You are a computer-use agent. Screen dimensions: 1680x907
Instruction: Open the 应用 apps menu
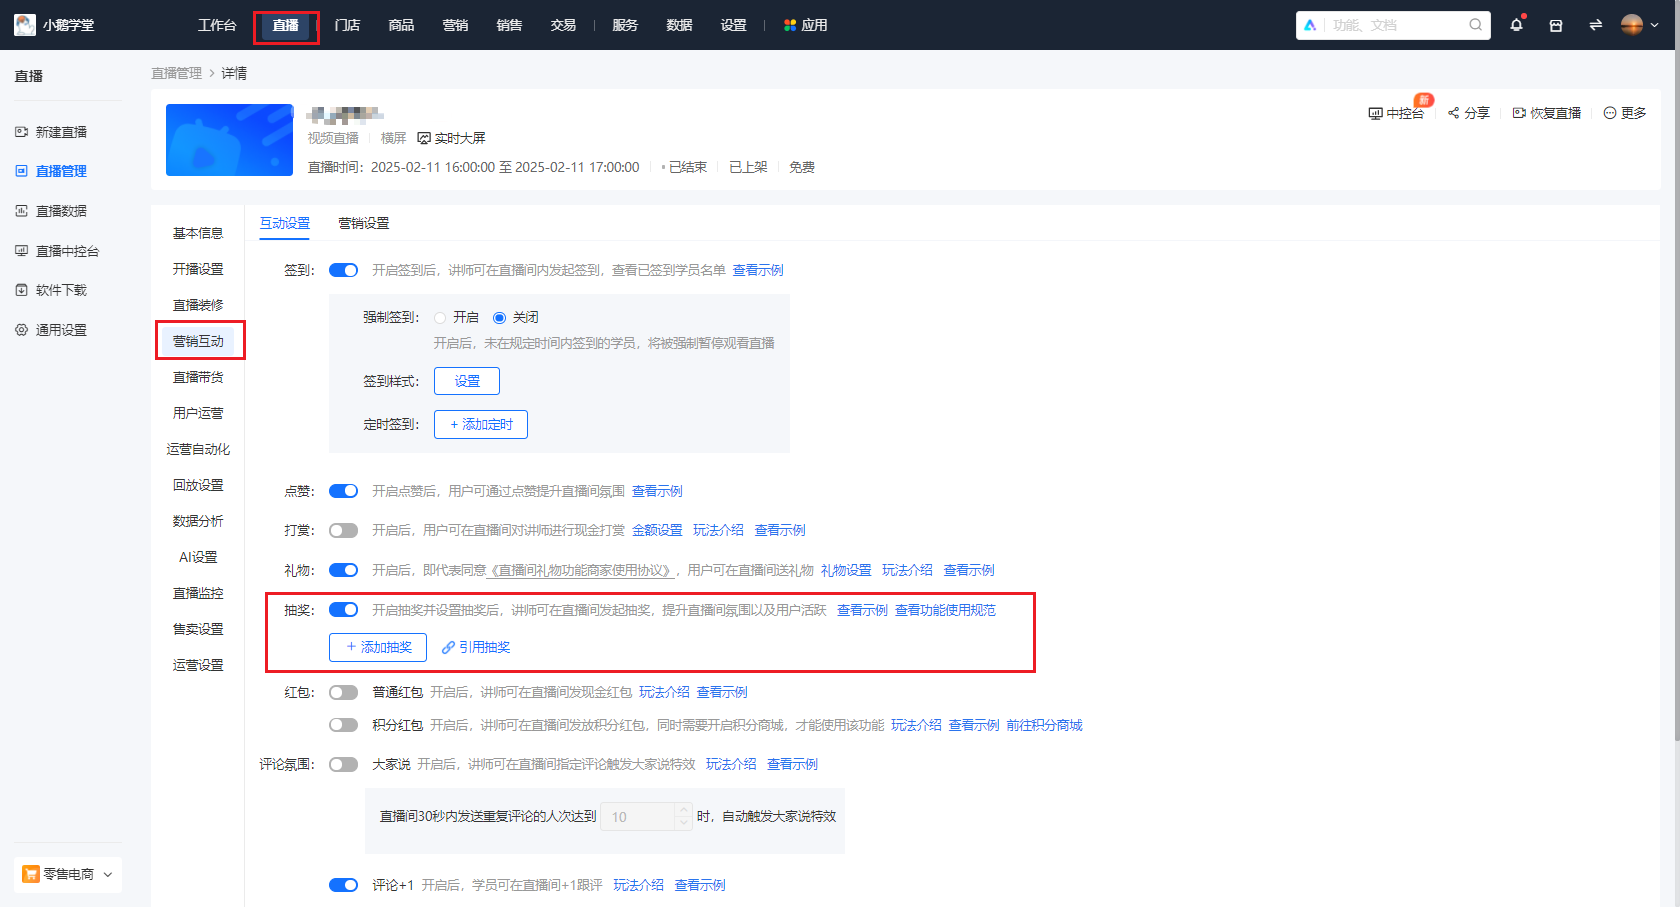coord(805,25)
